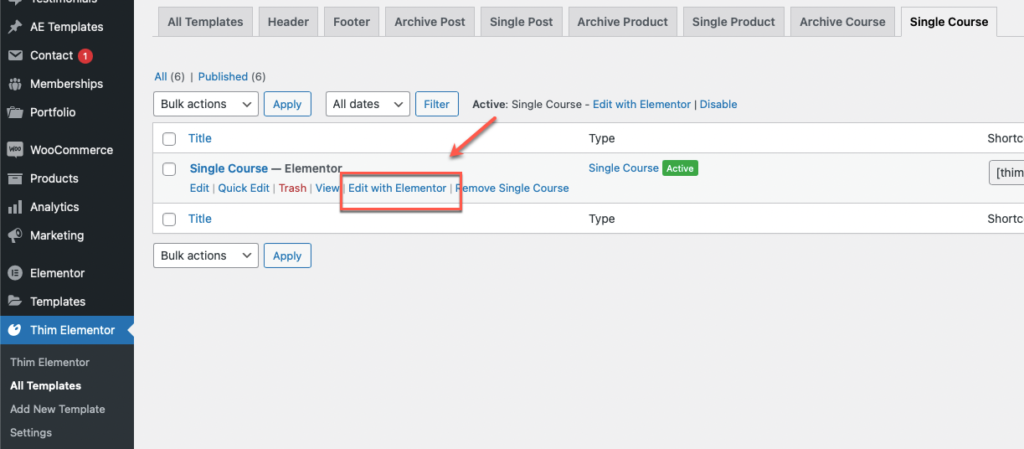Click the AE Templates pin icon
Viewport: 1024px width, 449px height.
pos(14,27)
